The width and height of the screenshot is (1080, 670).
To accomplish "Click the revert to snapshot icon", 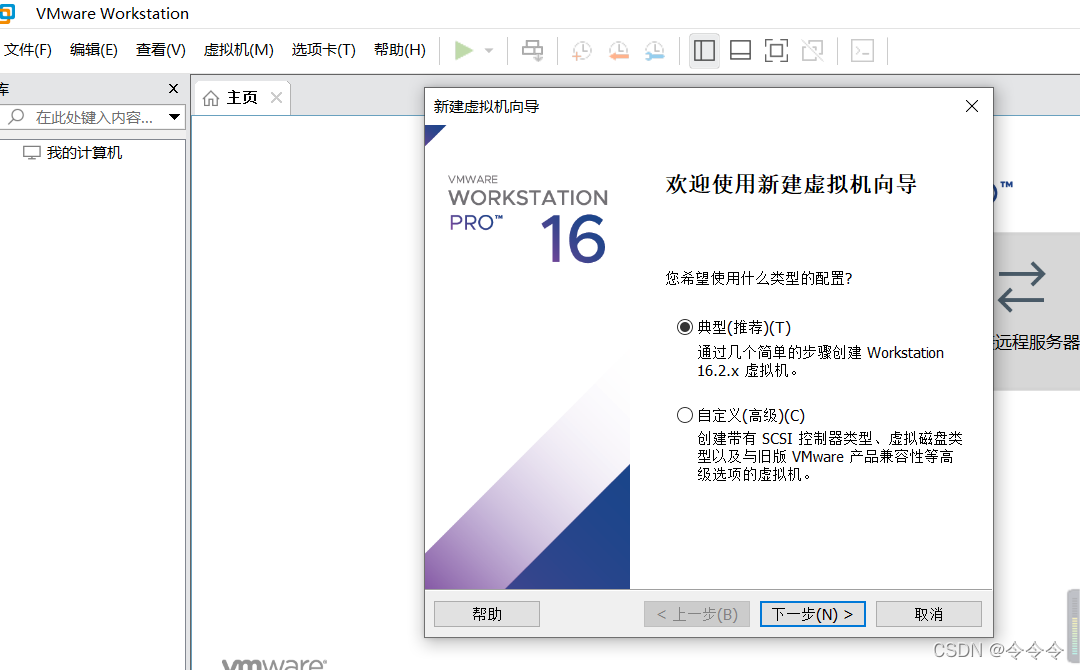I will (x=618, y=50).
